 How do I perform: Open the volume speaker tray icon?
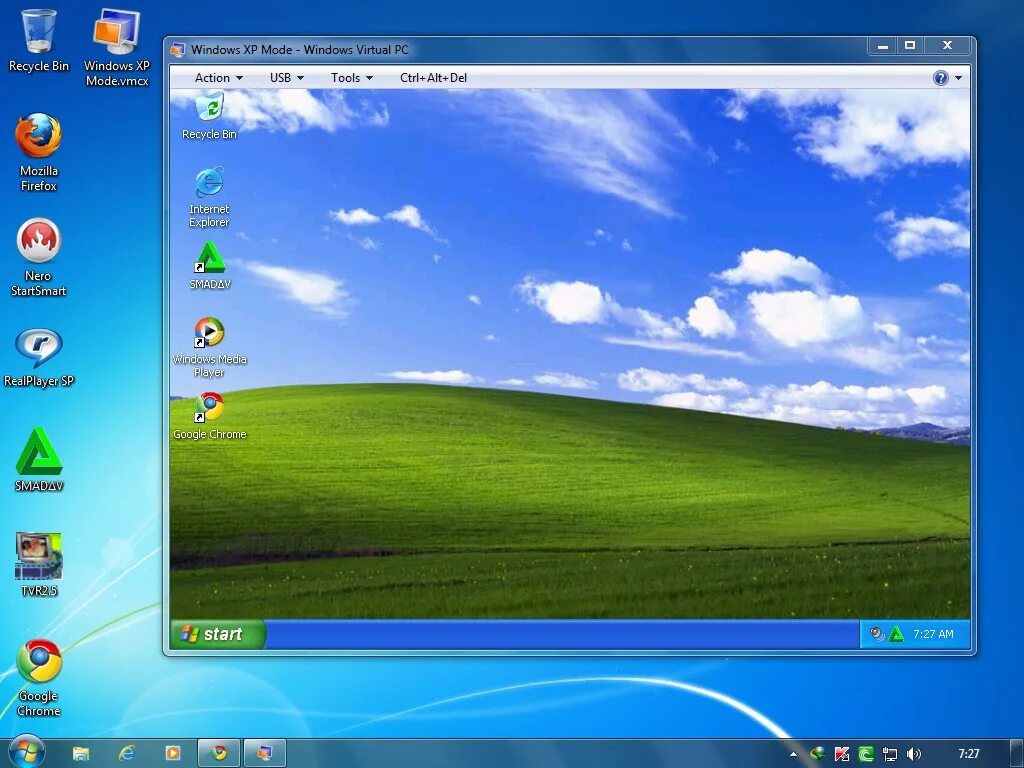point(914,754)
